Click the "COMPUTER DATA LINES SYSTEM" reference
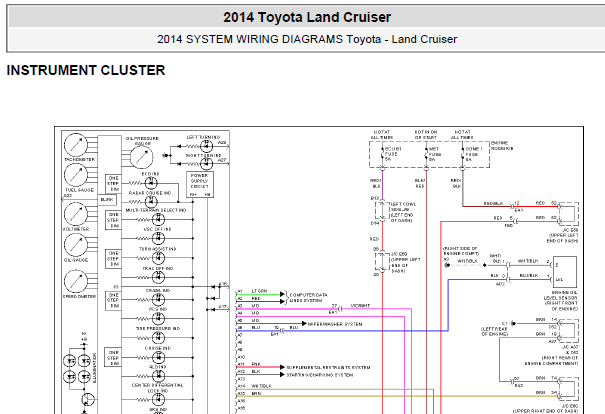 pos(308,297)
